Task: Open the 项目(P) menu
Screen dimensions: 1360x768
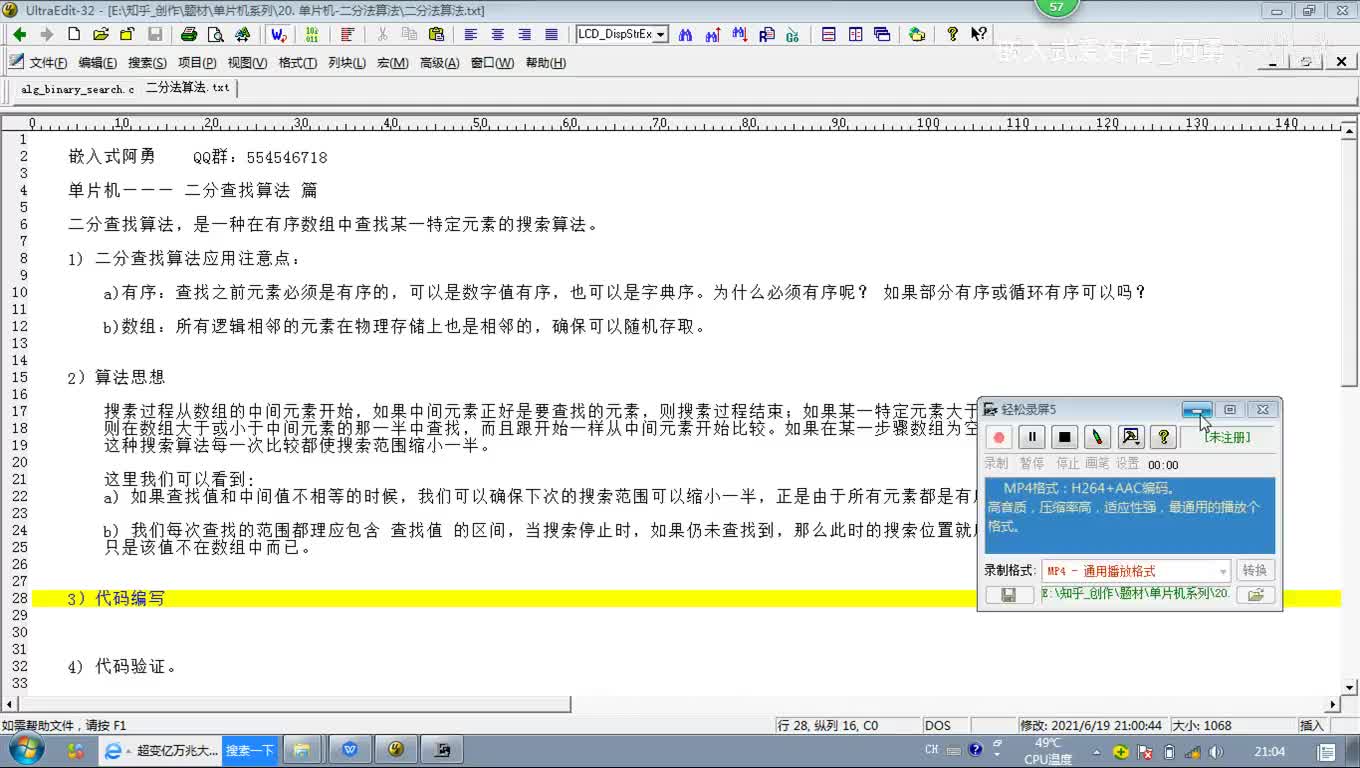Action: 197,63
